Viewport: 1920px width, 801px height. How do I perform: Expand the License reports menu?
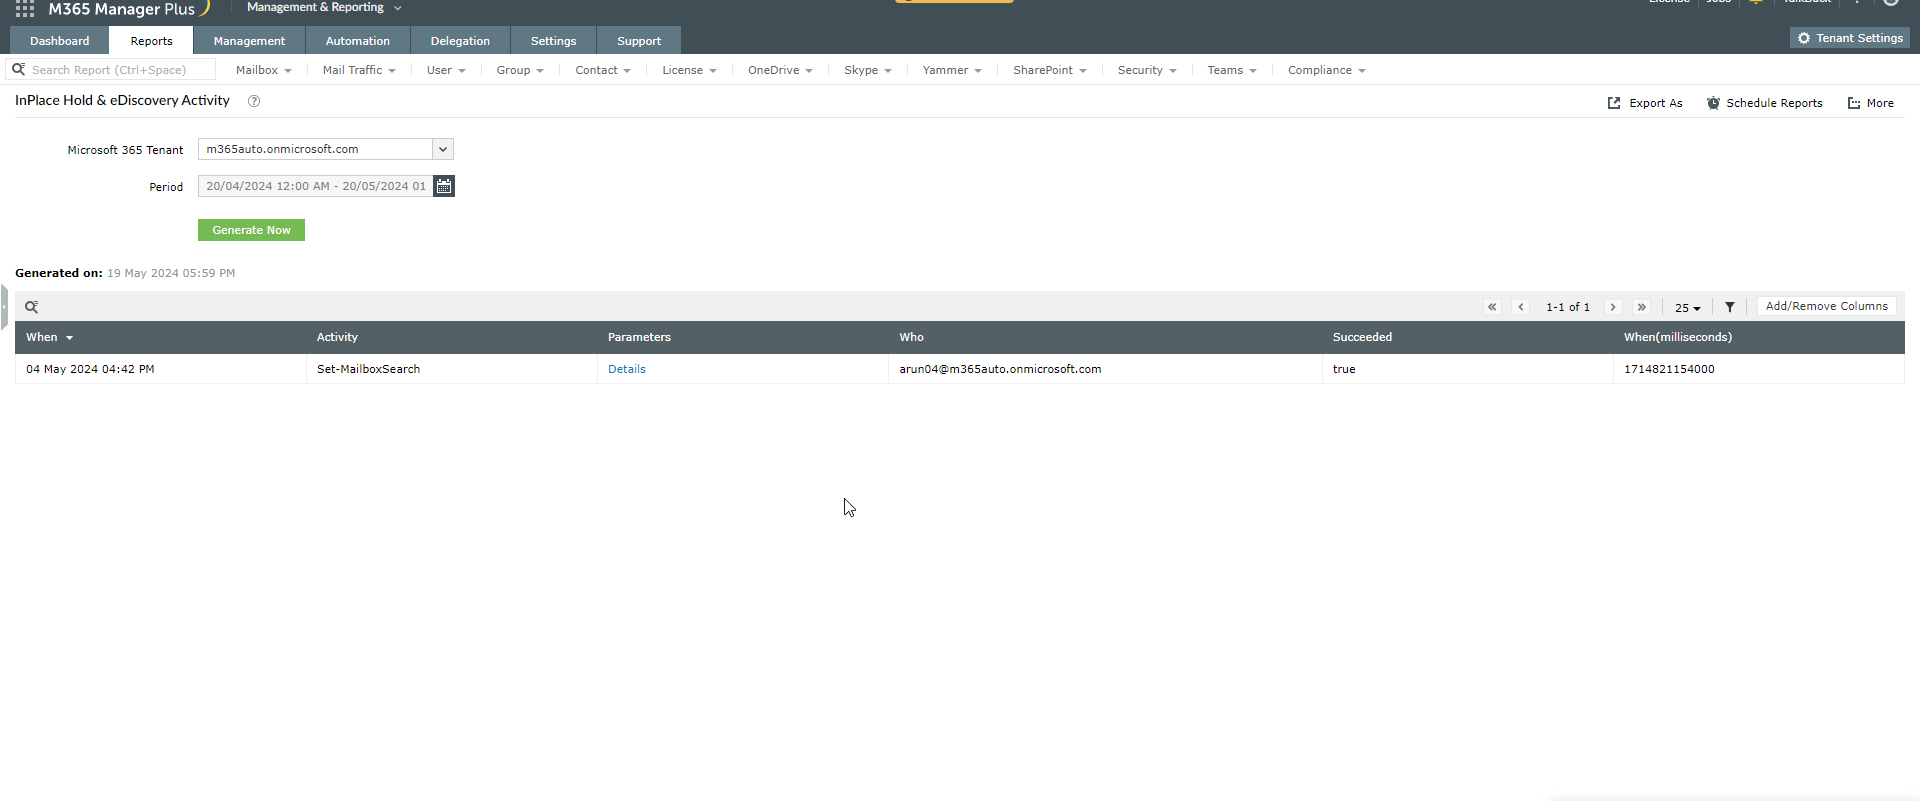point(689,70)
